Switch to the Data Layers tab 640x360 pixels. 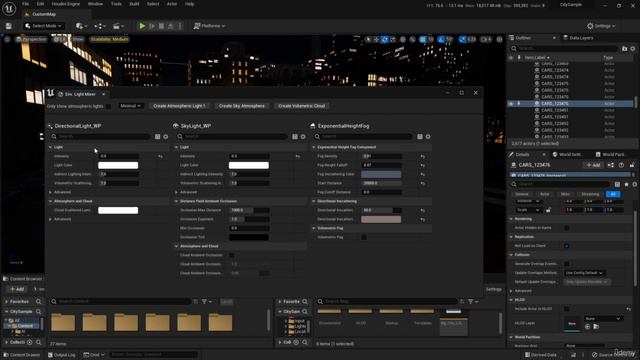[578, 38]
